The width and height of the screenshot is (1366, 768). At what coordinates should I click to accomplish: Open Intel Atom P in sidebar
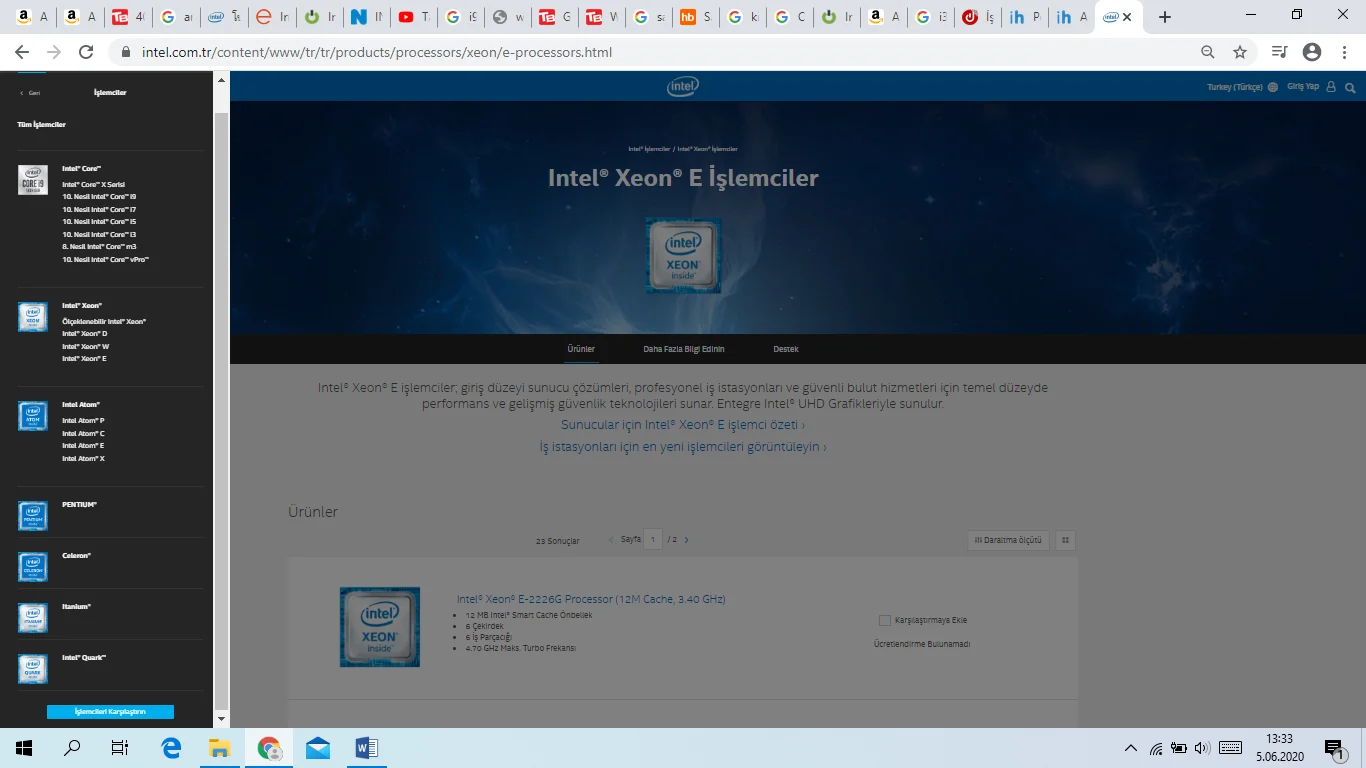tap(83, 420)
